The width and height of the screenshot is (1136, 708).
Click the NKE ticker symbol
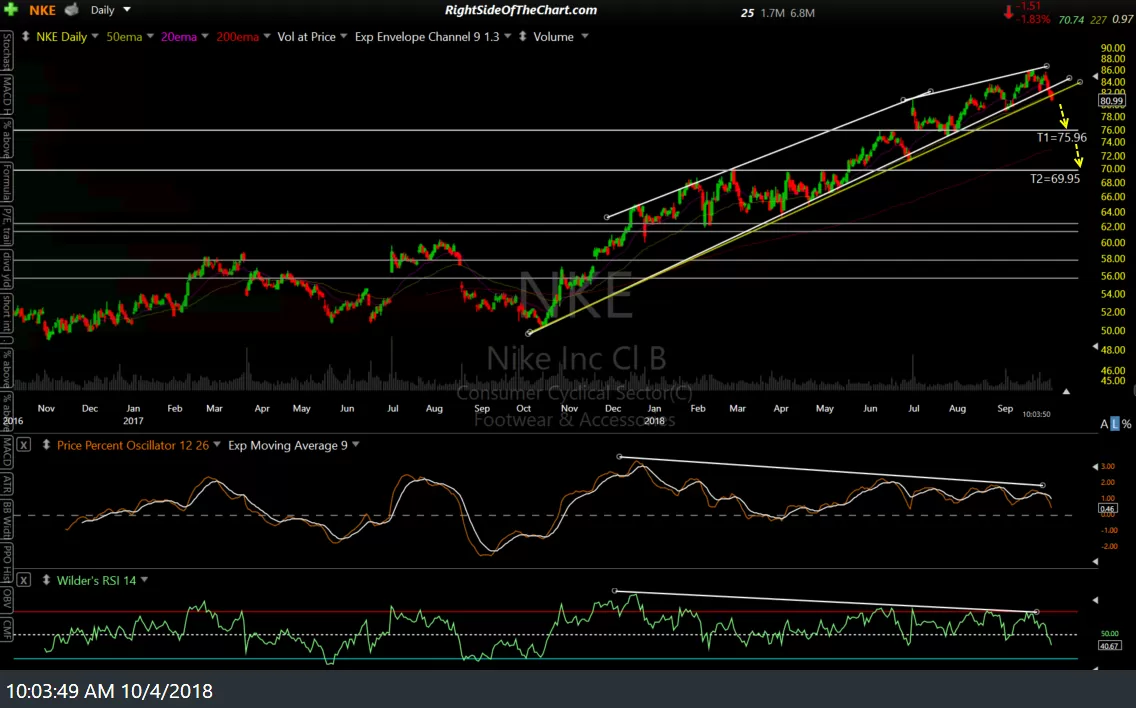click(43, 10)
